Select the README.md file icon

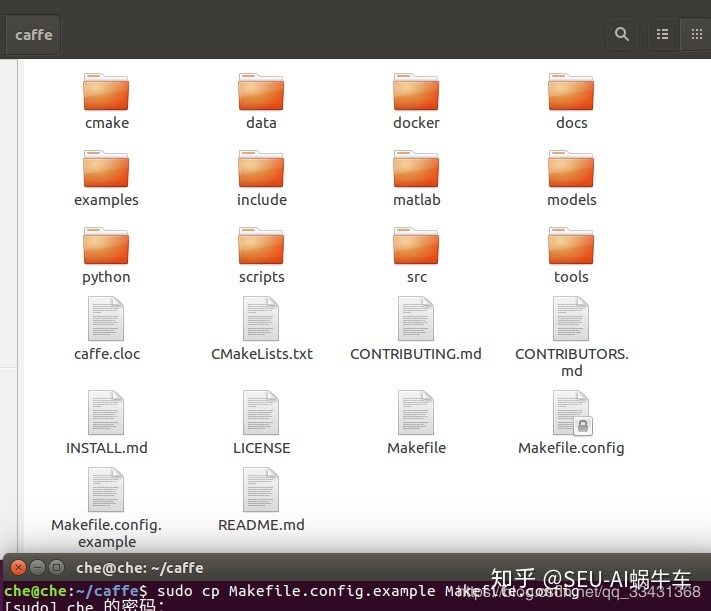pos(261,490)
